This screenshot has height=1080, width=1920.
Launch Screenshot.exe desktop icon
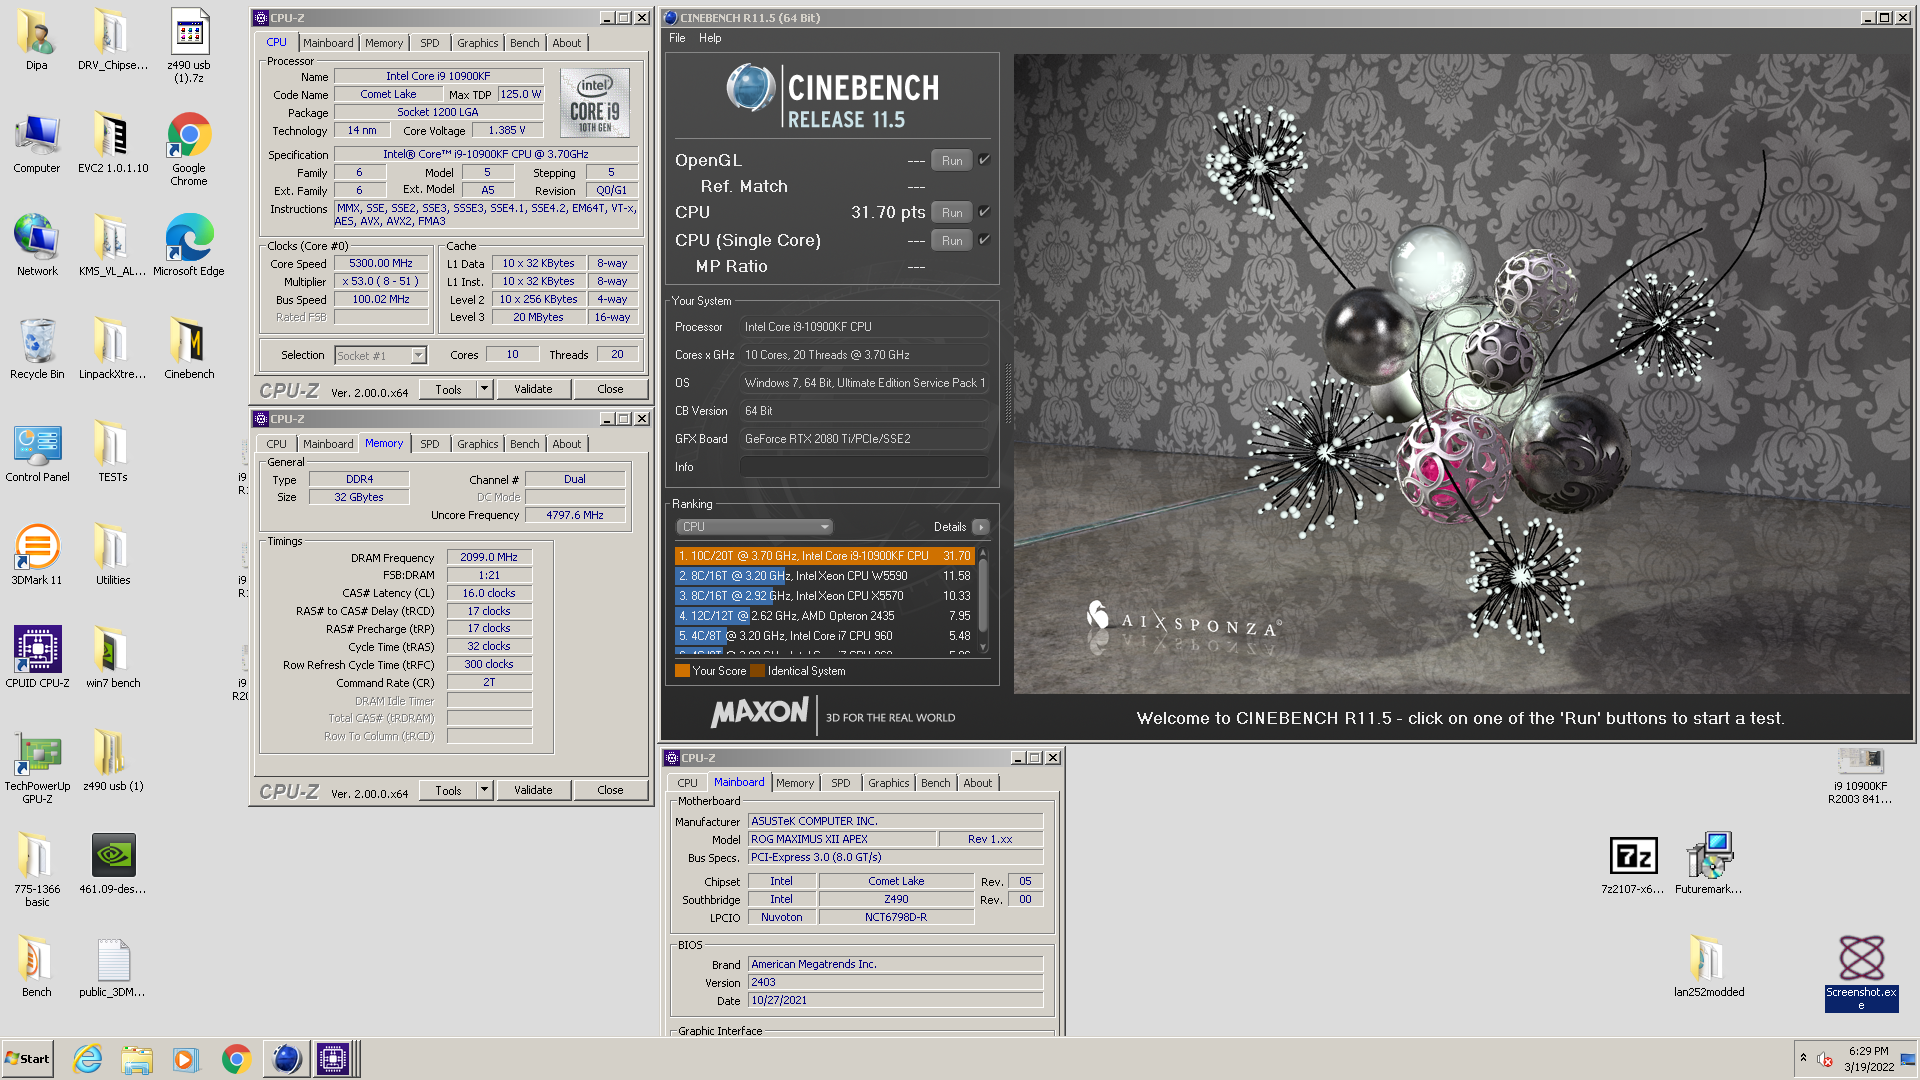(x=1861, y=973)
